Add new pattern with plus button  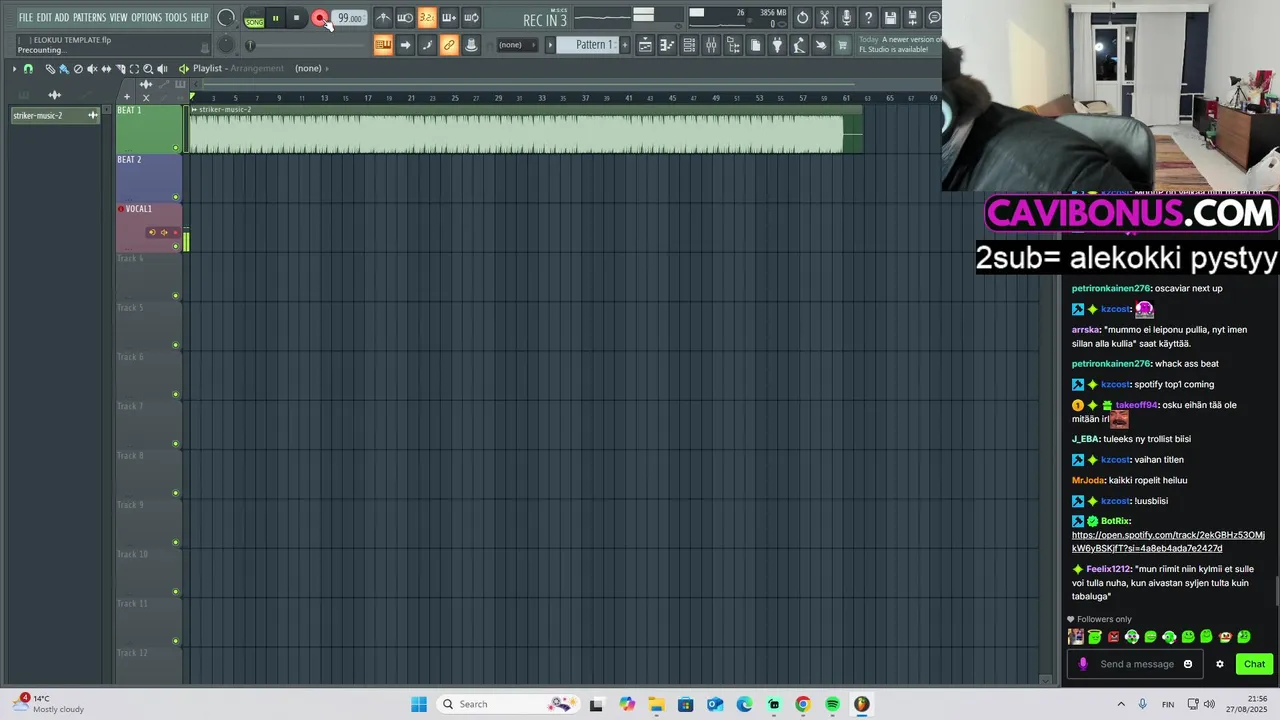pos(625,45)
